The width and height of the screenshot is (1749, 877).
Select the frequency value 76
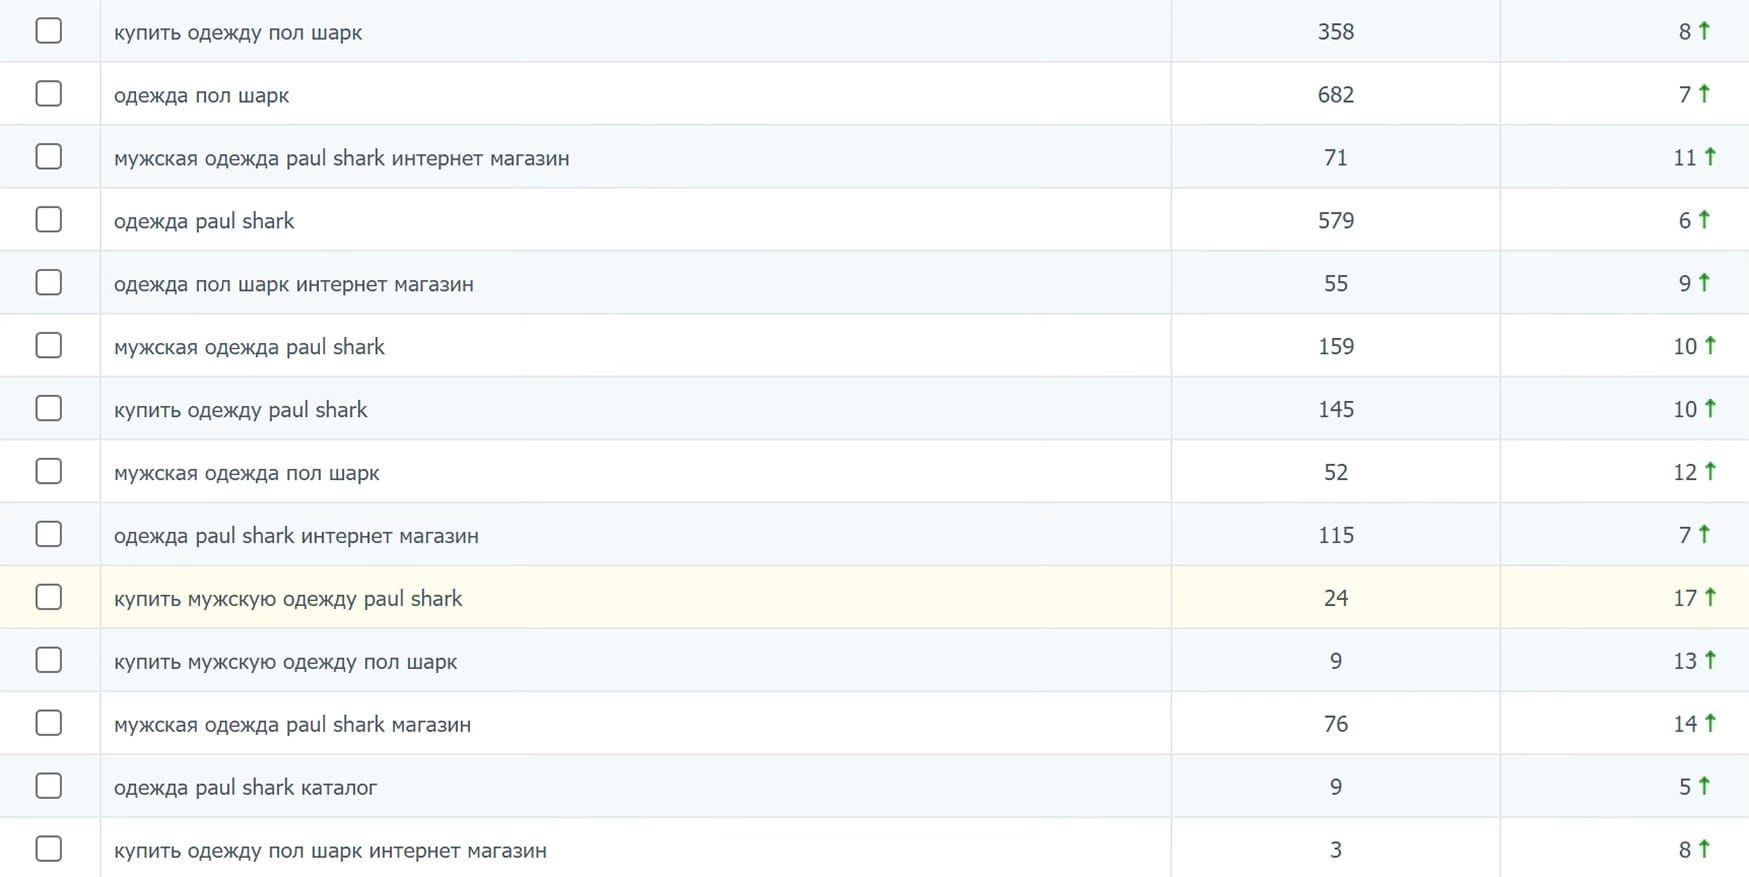tap(1335, 725)
